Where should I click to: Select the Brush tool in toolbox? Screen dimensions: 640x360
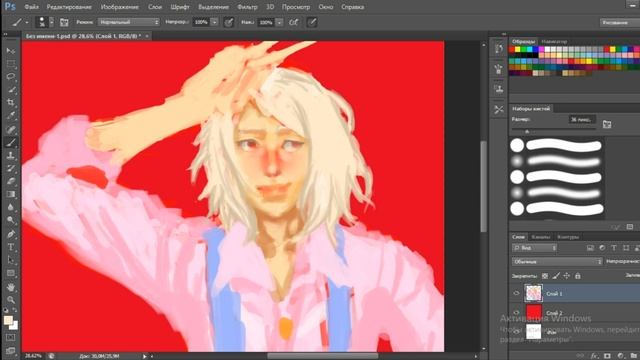click(11, 142)
